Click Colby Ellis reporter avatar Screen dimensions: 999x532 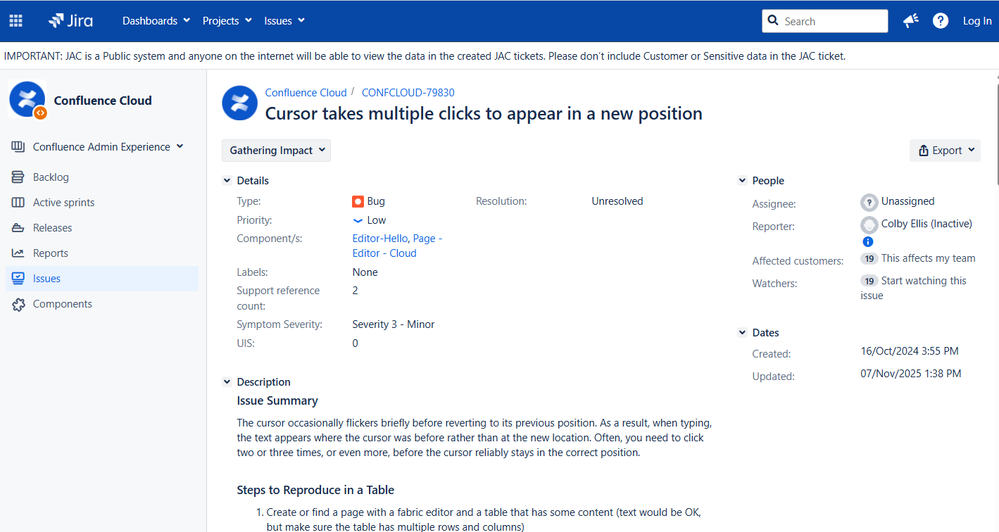click(x=869, y=225)
